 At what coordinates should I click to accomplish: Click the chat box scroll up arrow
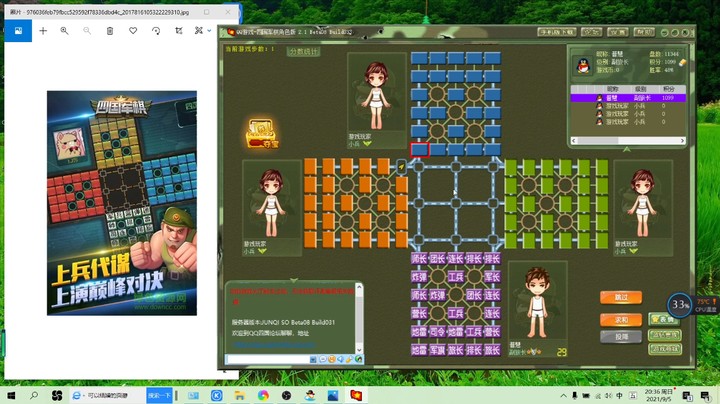(x=359, y=287)
